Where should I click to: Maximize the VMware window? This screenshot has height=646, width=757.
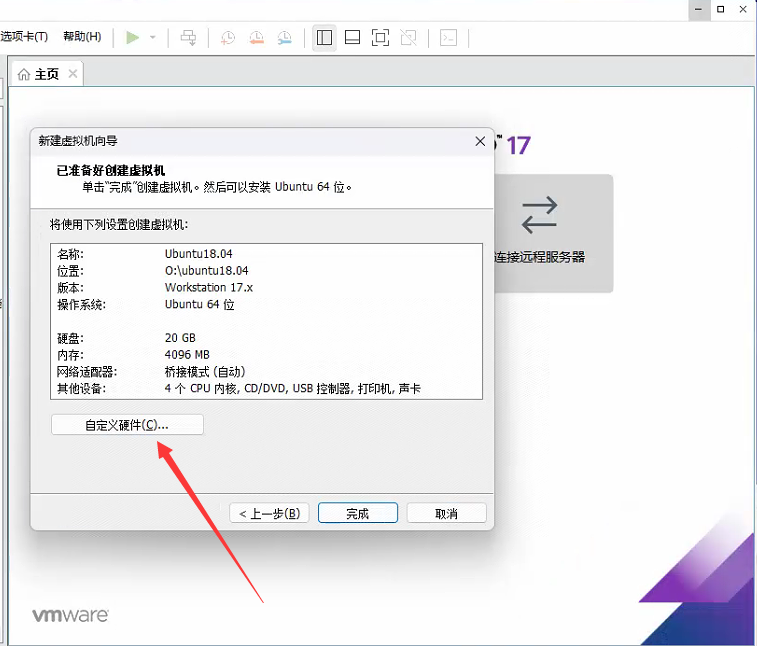tap(720, 9)
